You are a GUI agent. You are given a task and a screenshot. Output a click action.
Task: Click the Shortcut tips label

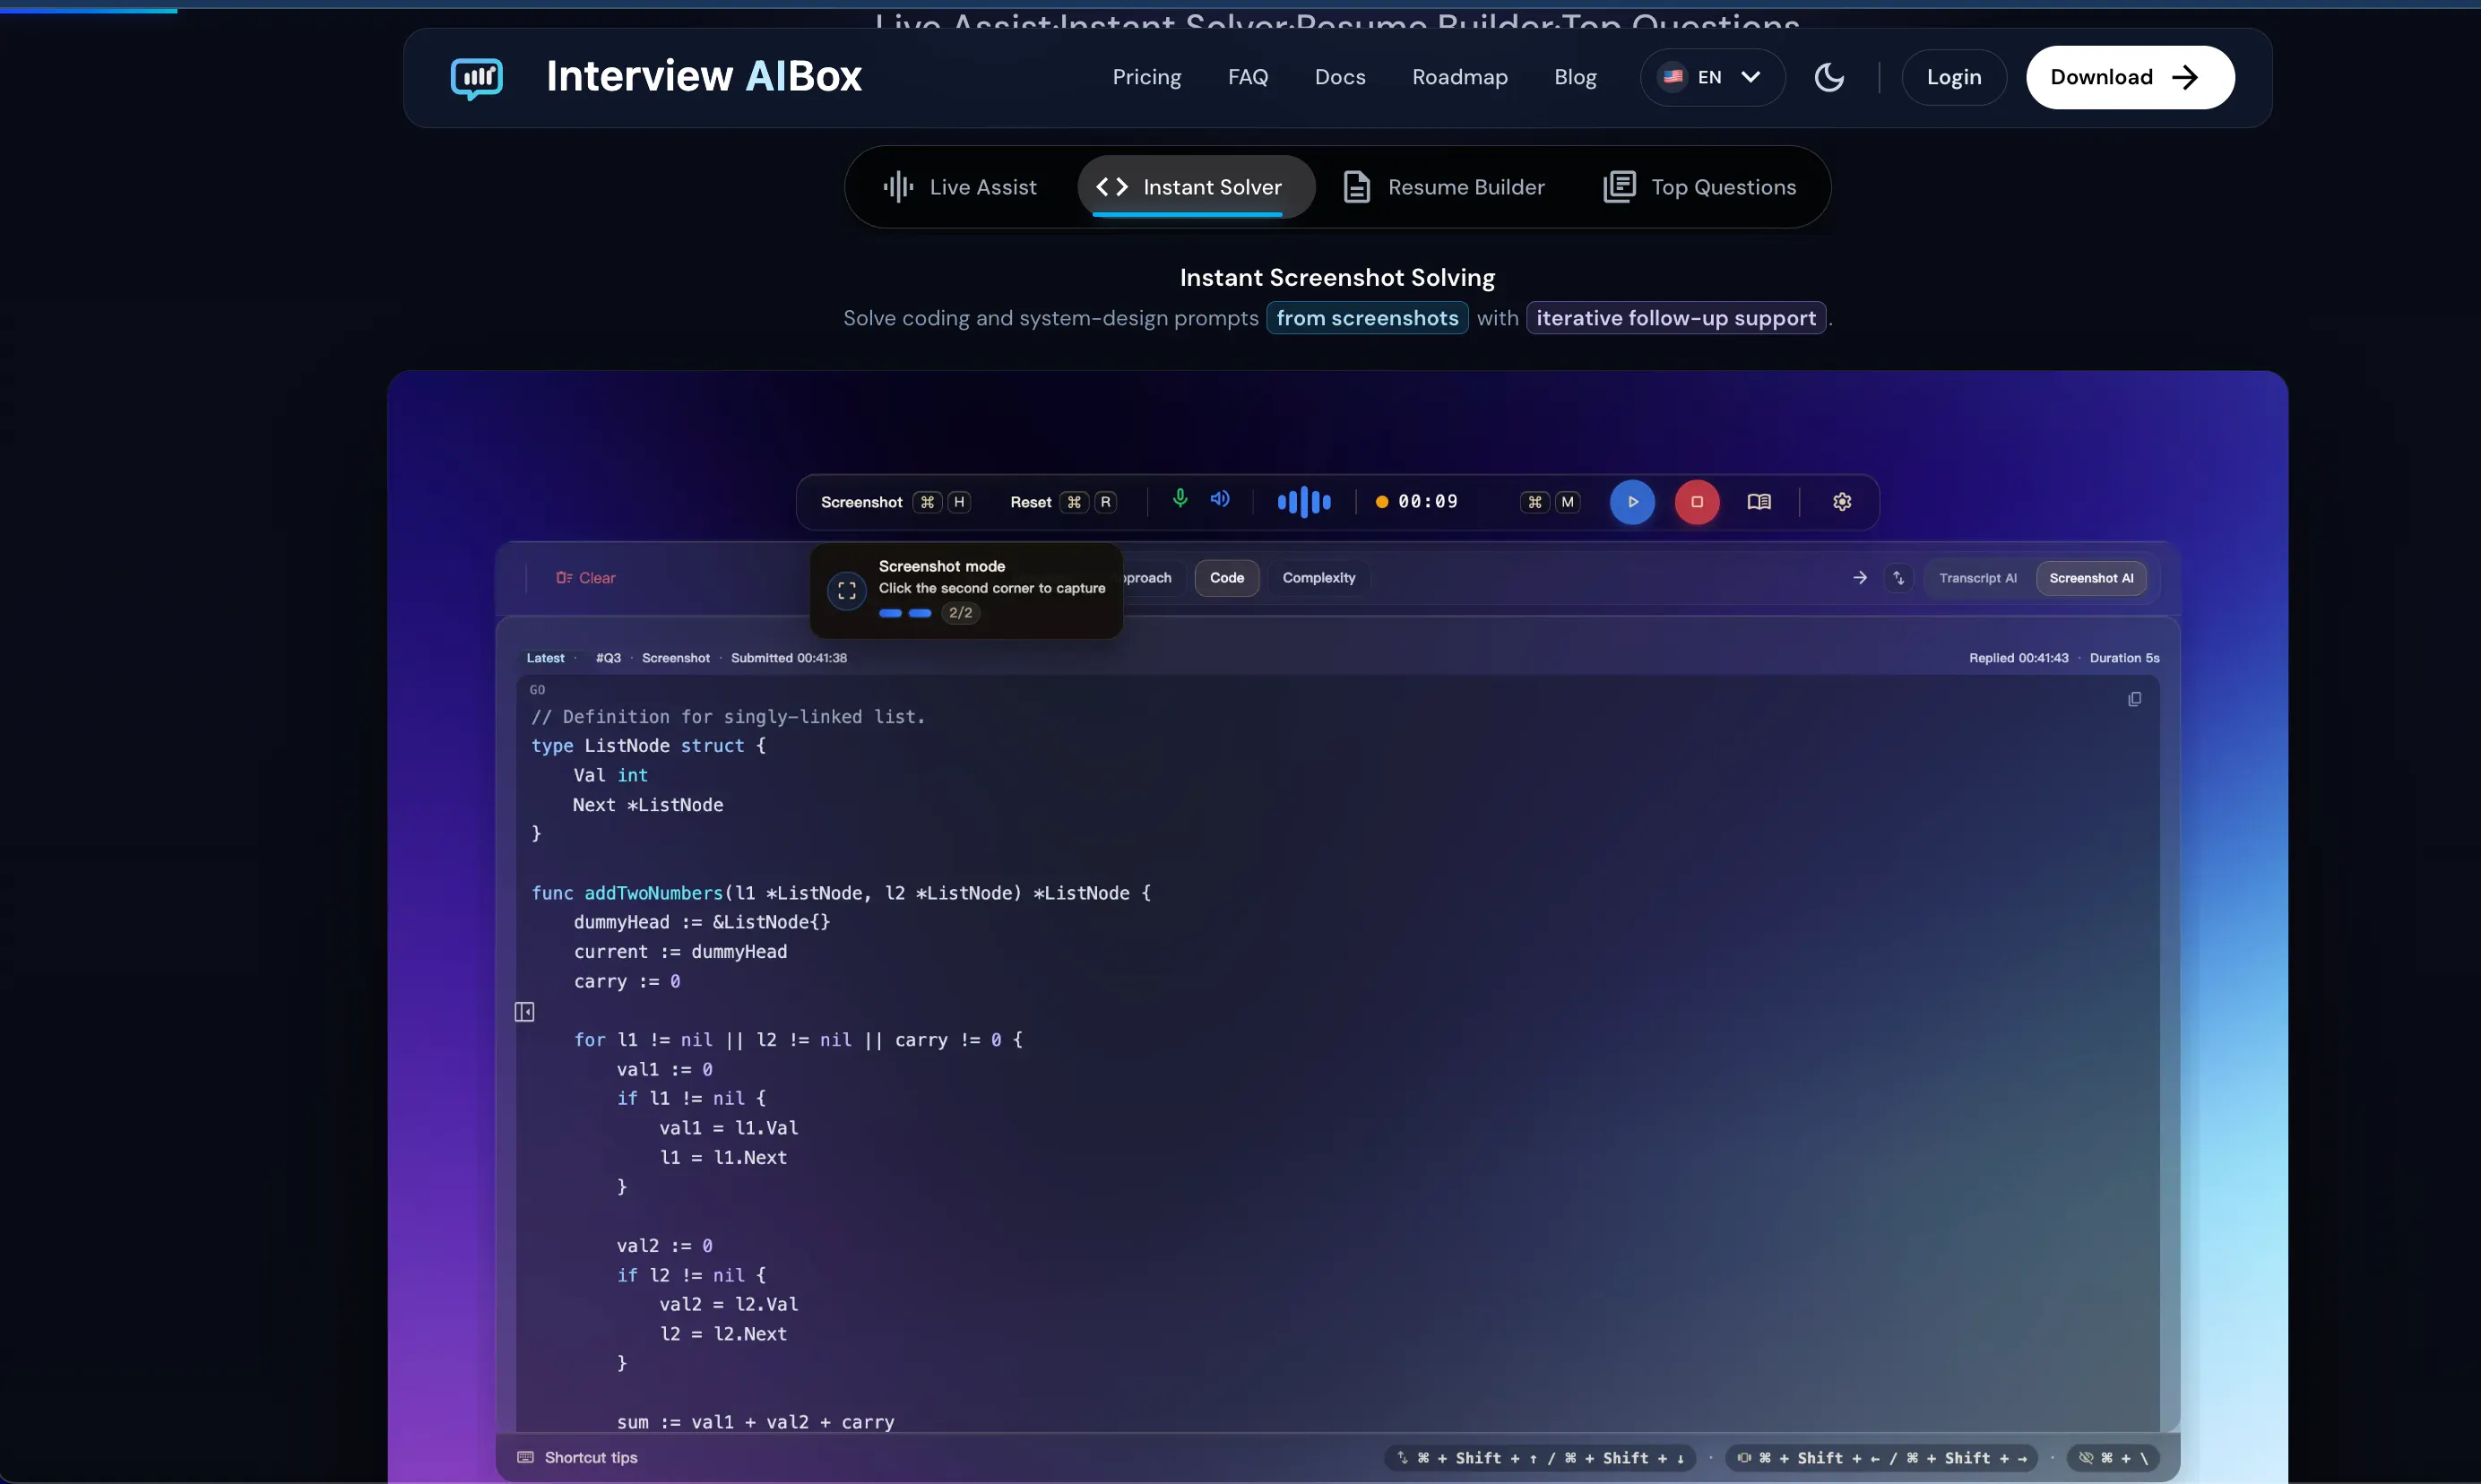pyautogui.click(x=590, y=1458)
